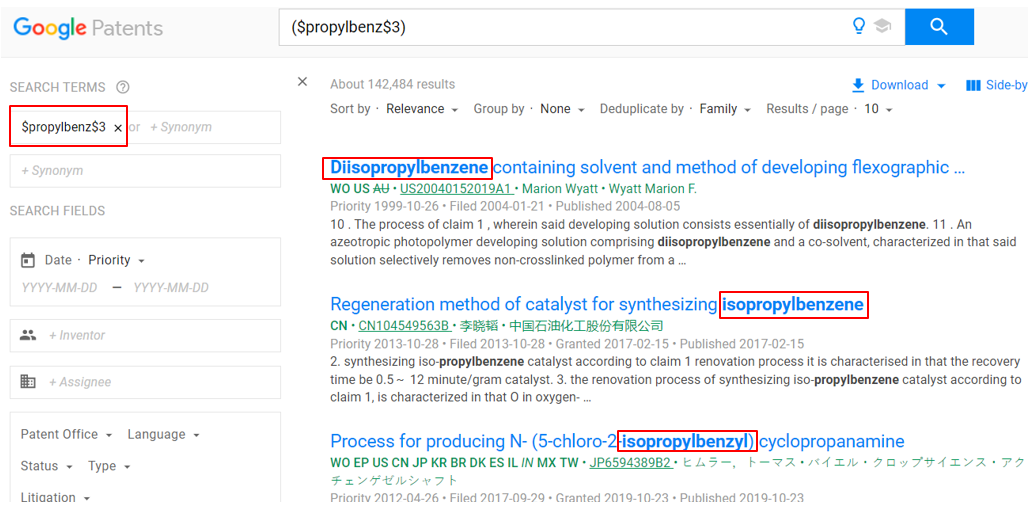This screenshot has height=506, width=1034.
Task: Click inventor name Marion Wyatt
Action: tap(561, 189)
